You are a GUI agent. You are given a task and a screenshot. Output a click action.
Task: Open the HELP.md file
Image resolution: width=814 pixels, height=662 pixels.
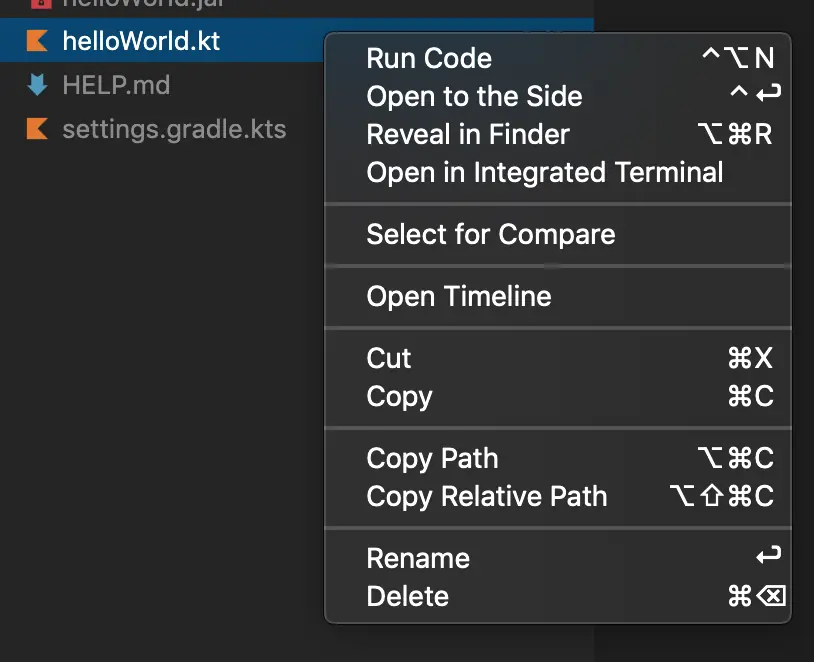click(116, 85)
